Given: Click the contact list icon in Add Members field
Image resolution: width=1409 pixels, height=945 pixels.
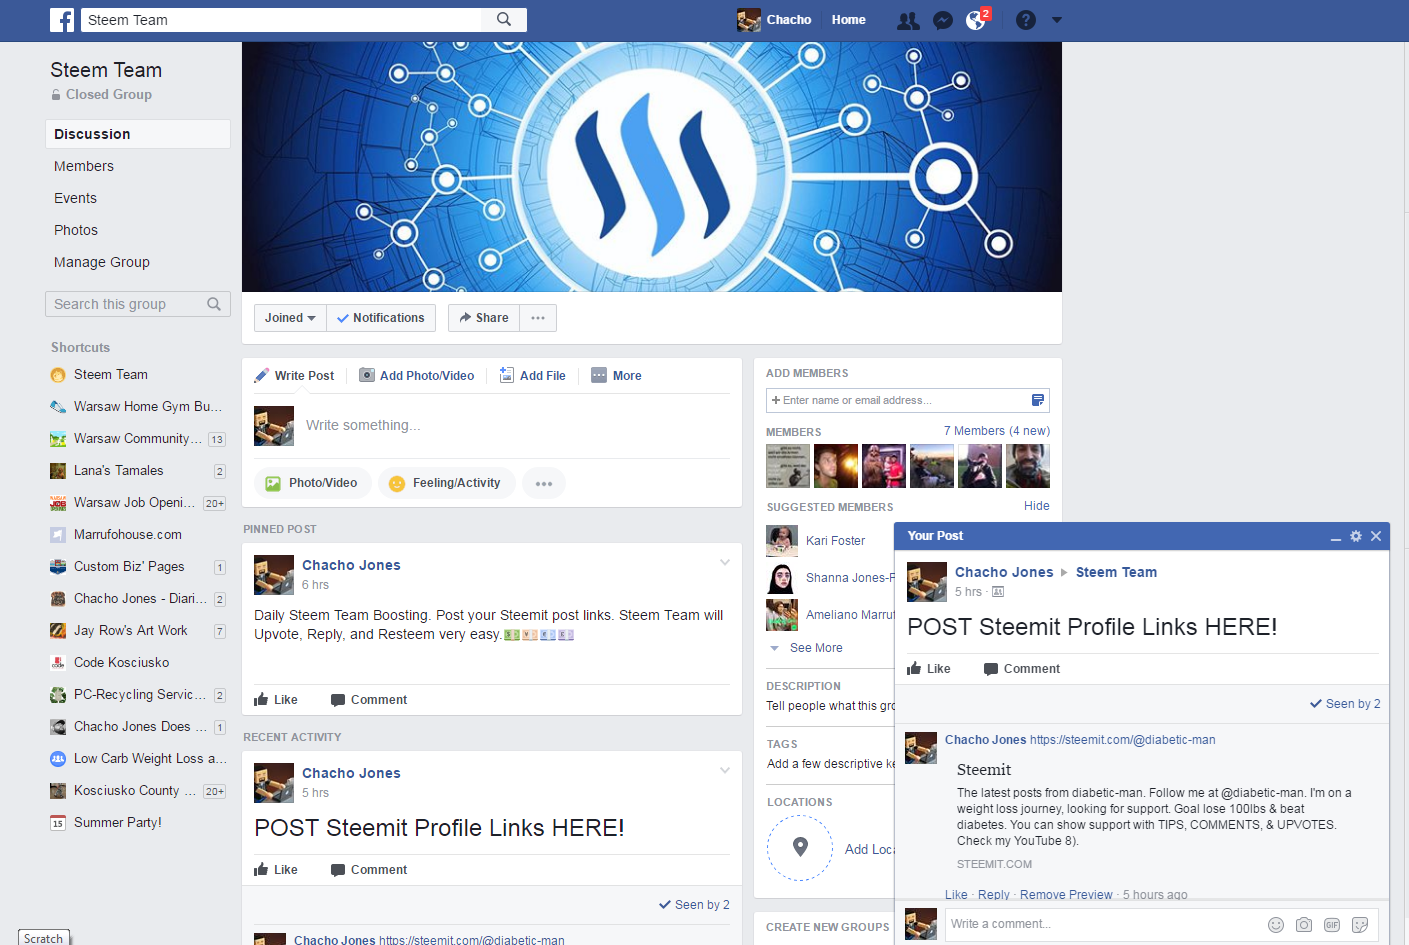Looking at the screenshot, I should coord(1038,400).
